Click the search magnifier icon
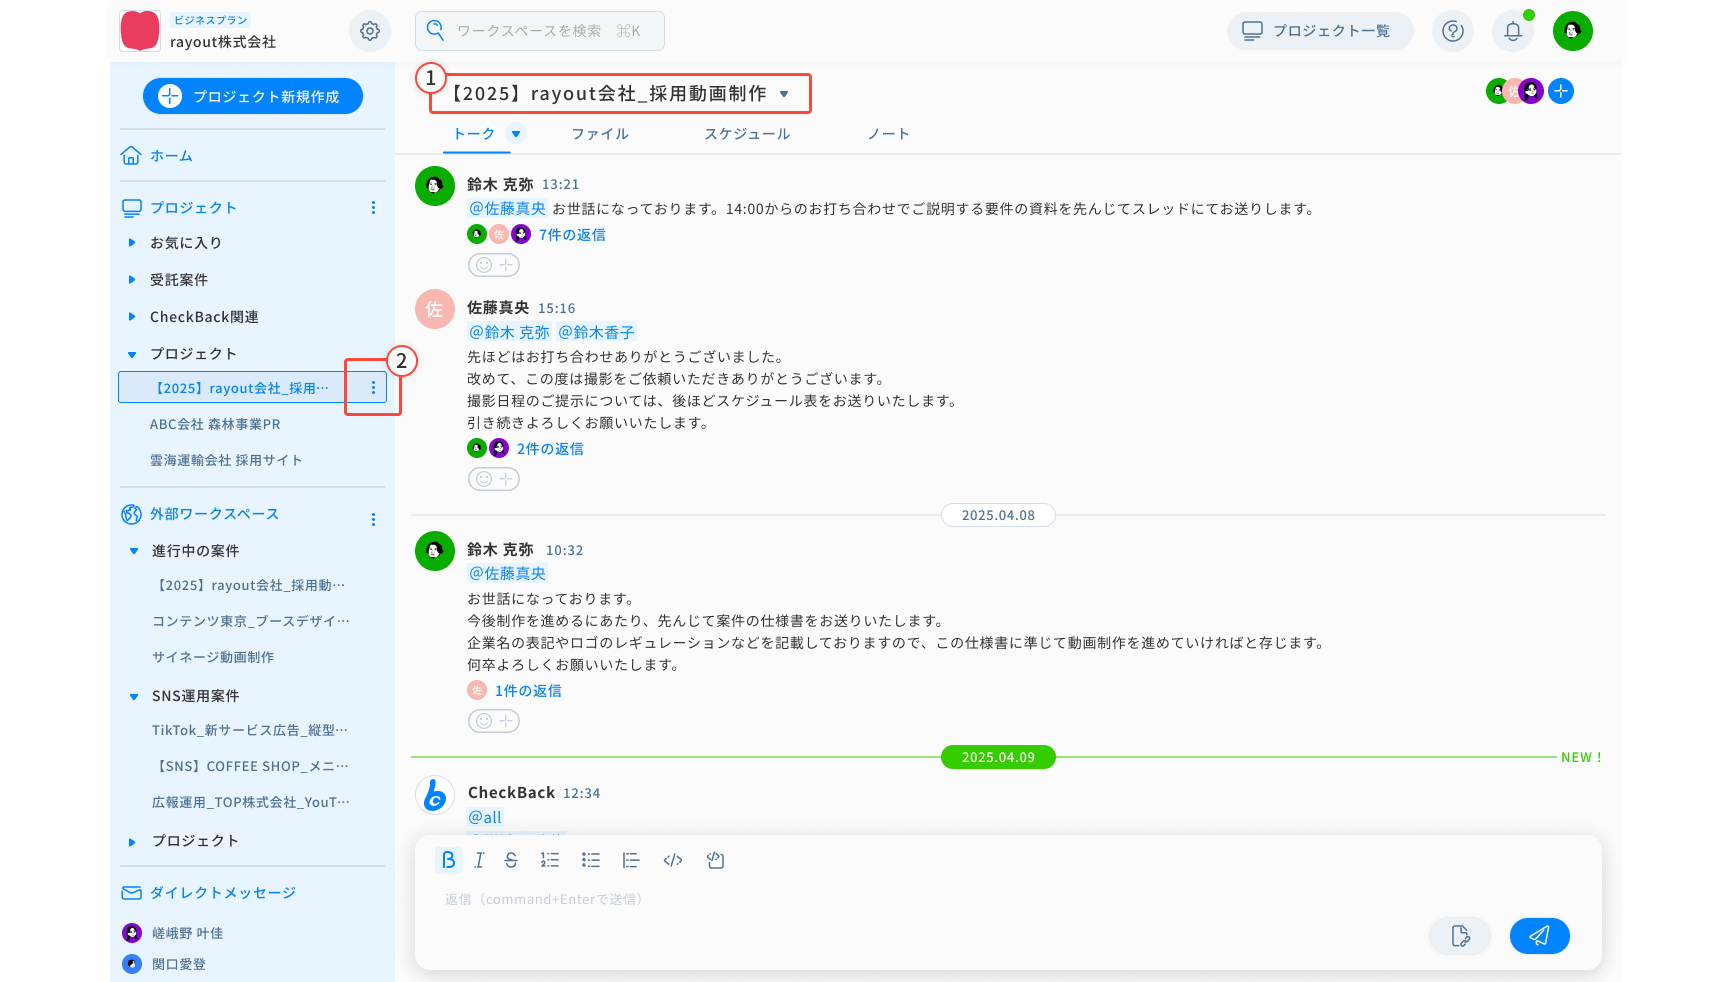 coord(435,30)
